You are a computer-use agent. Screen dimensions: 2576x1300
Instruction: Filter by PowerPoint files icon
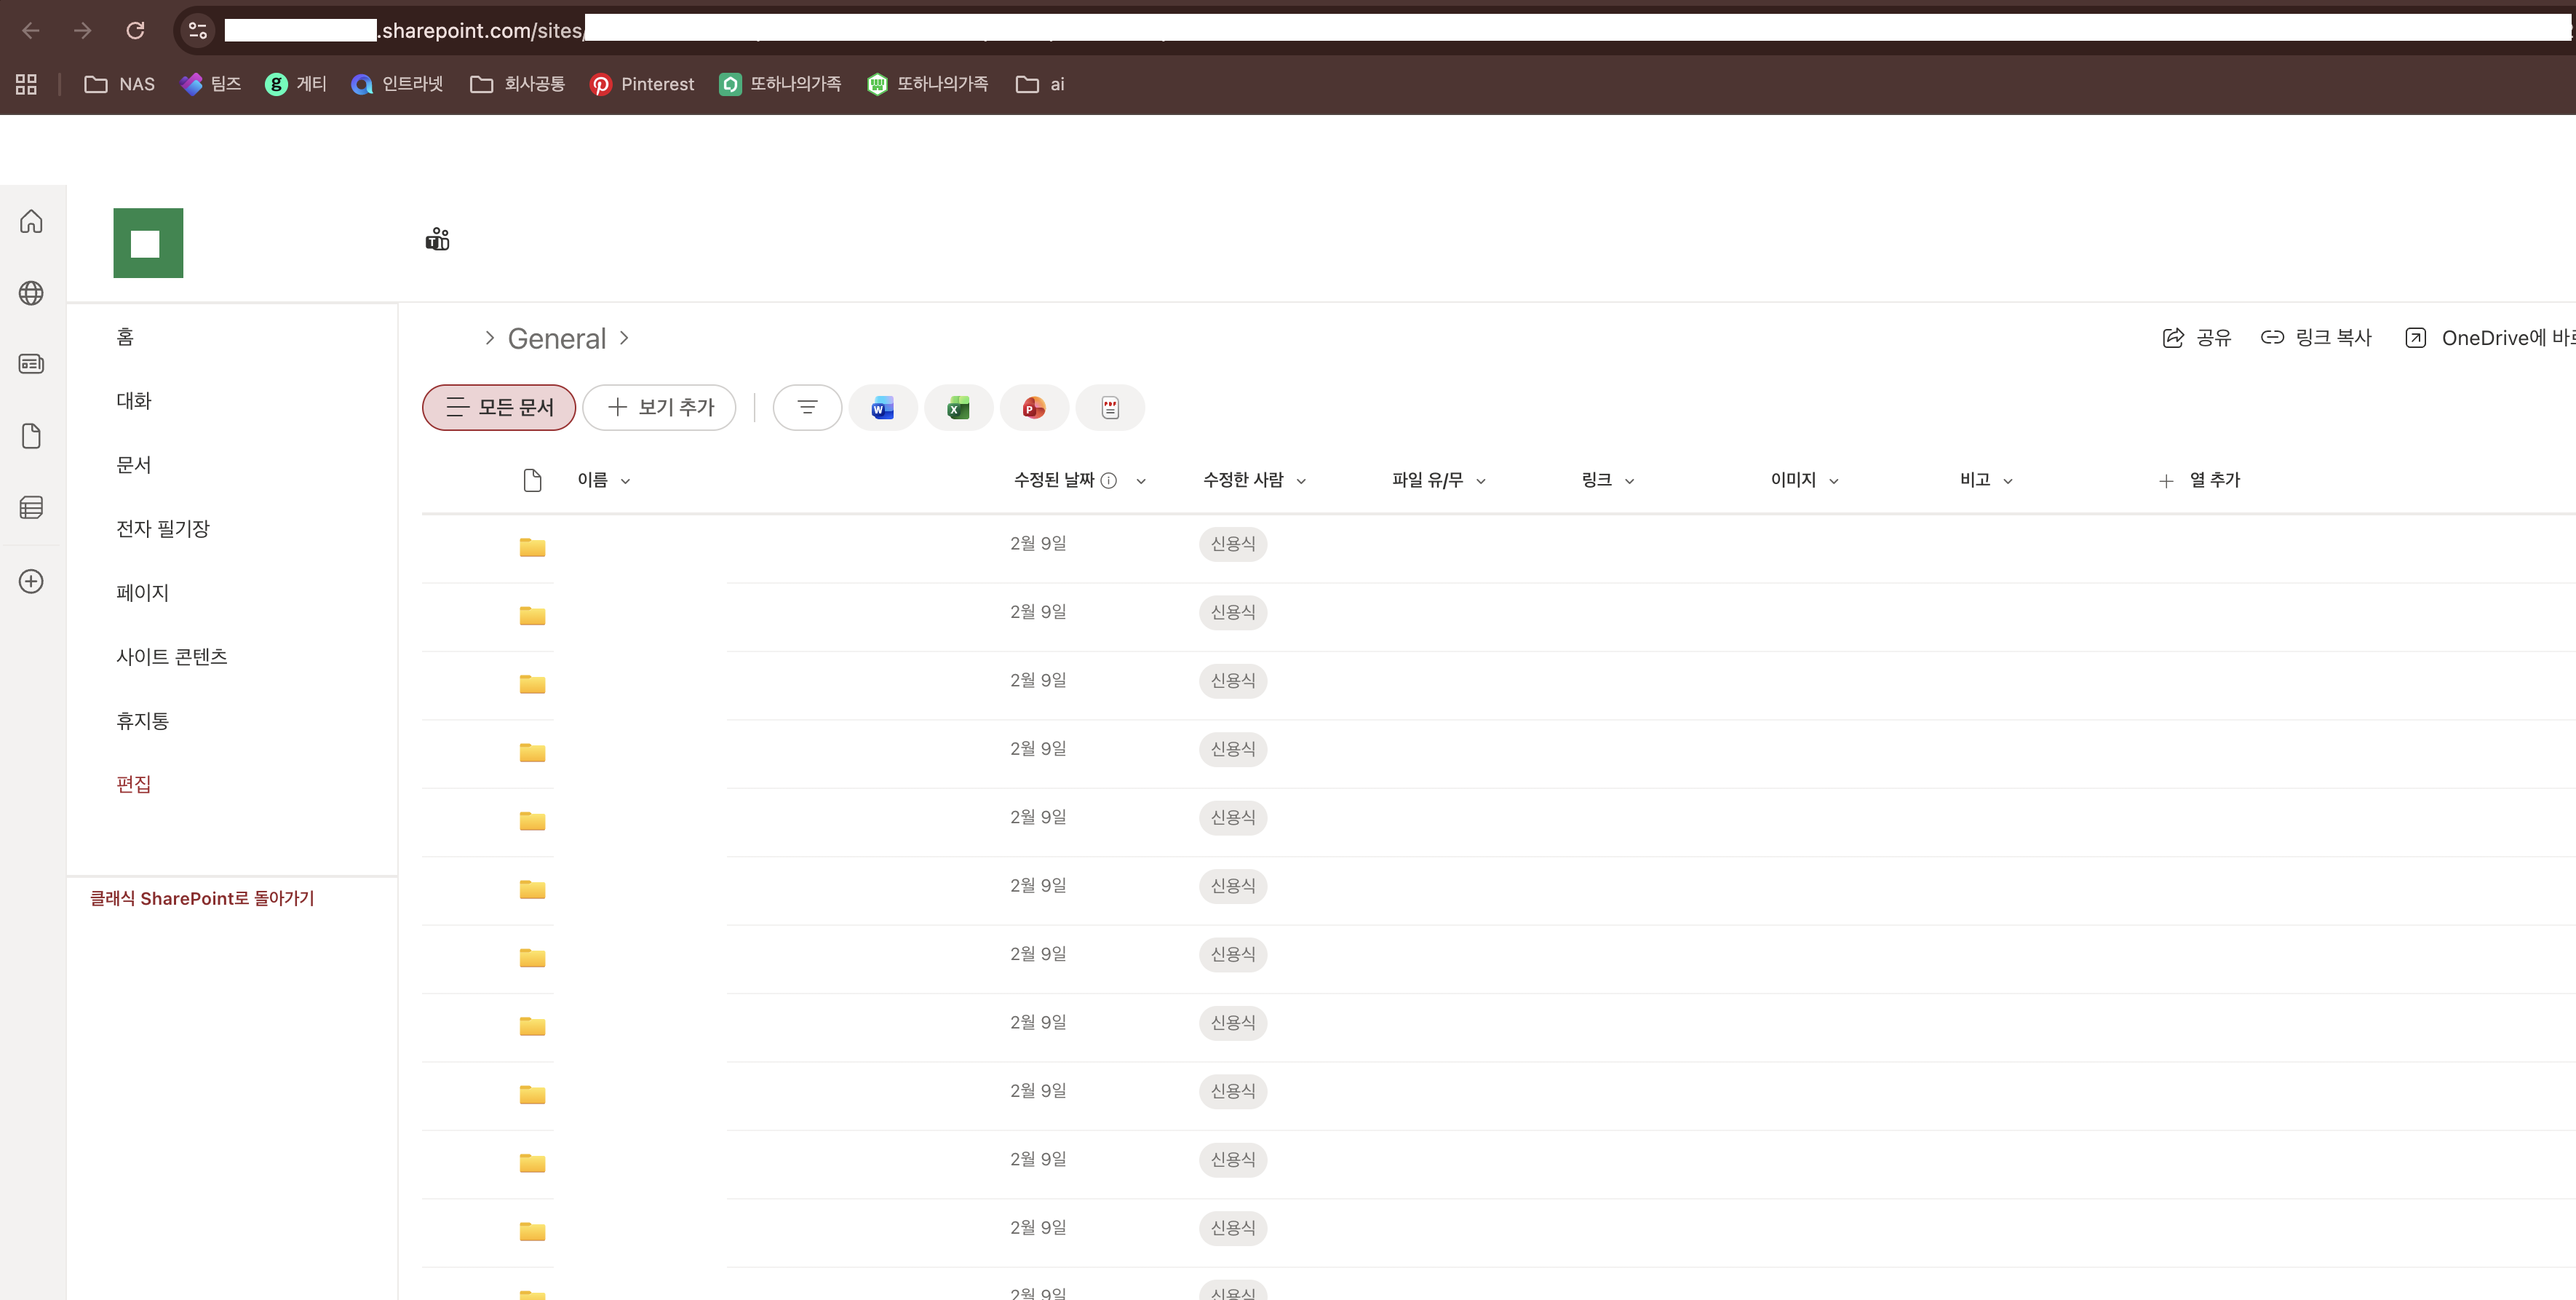click(1035, 407)
